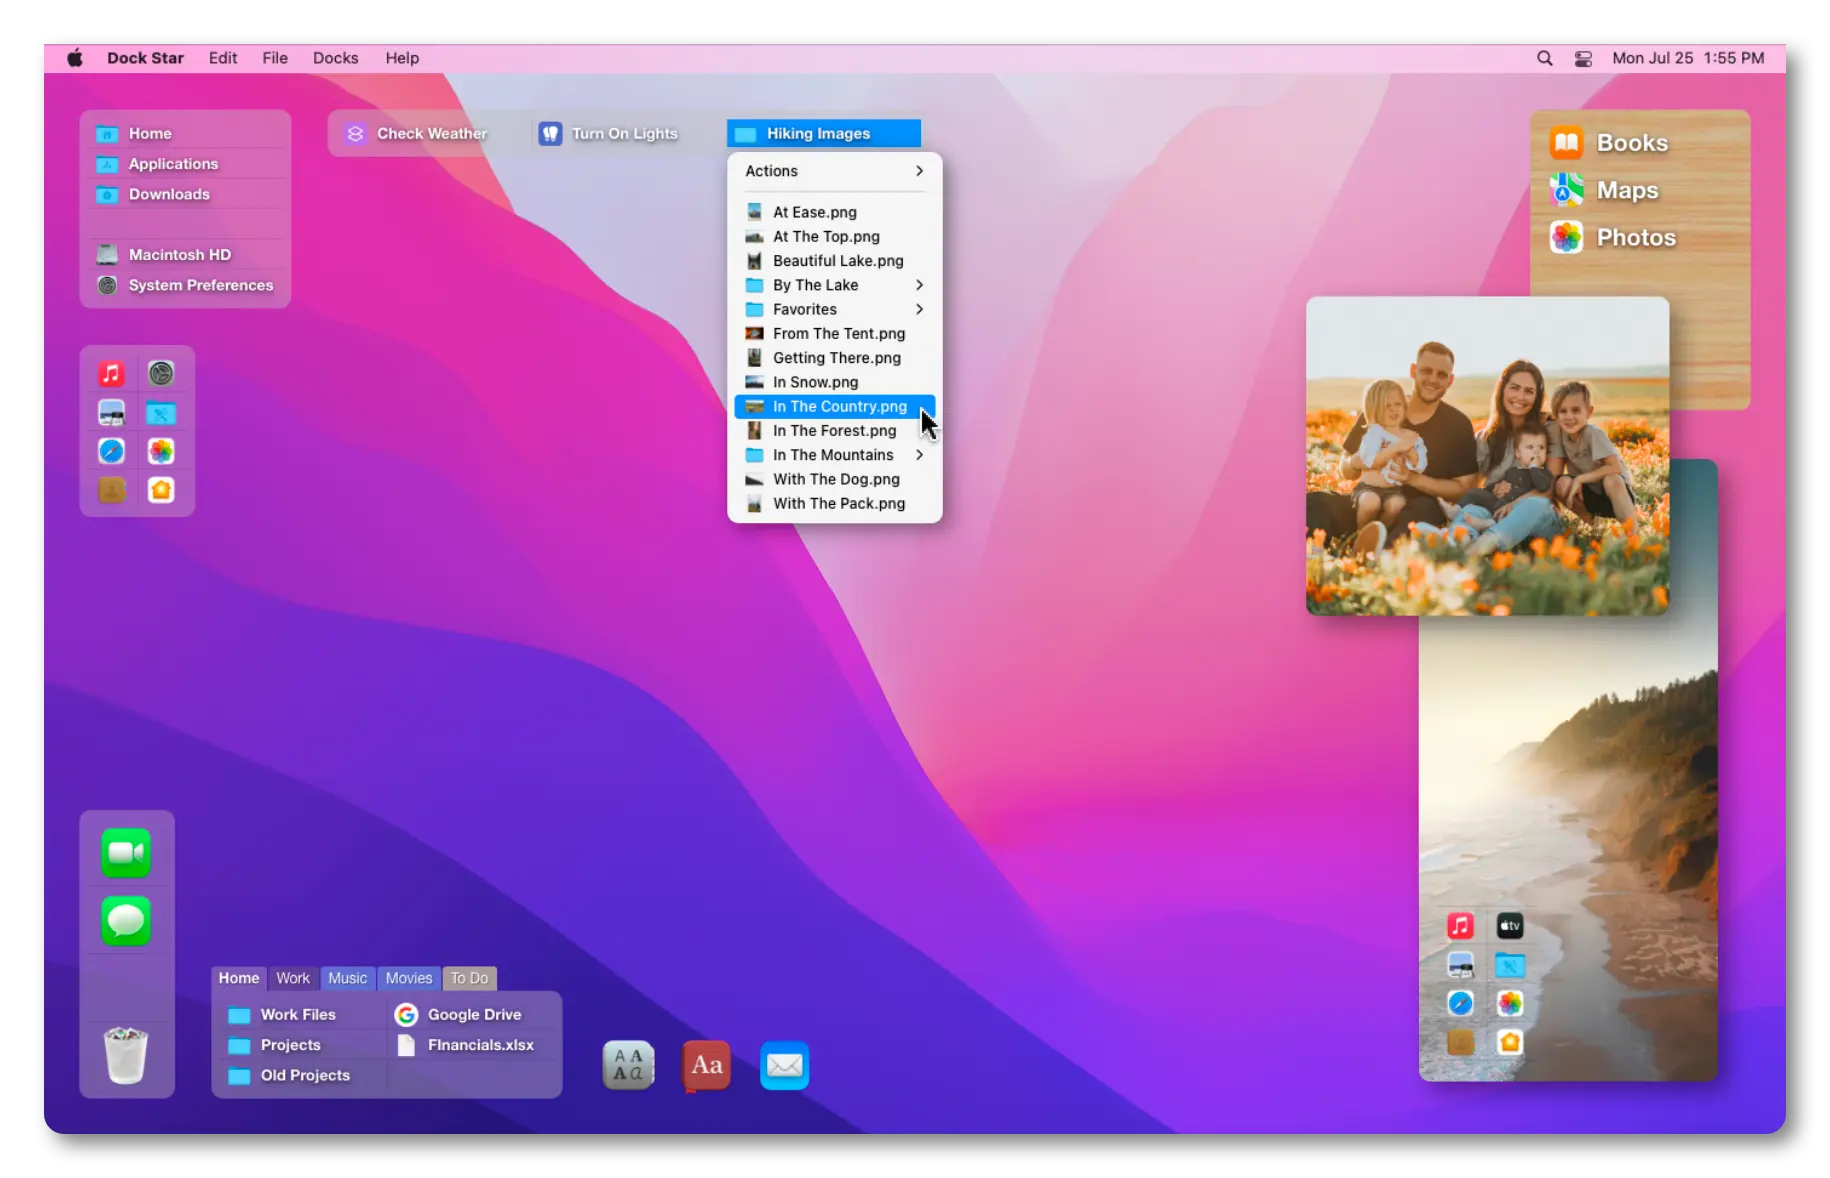Open Apple TV icon in beach dock
Viewport: 1830px width, 1178px height.
[1509, 926]
